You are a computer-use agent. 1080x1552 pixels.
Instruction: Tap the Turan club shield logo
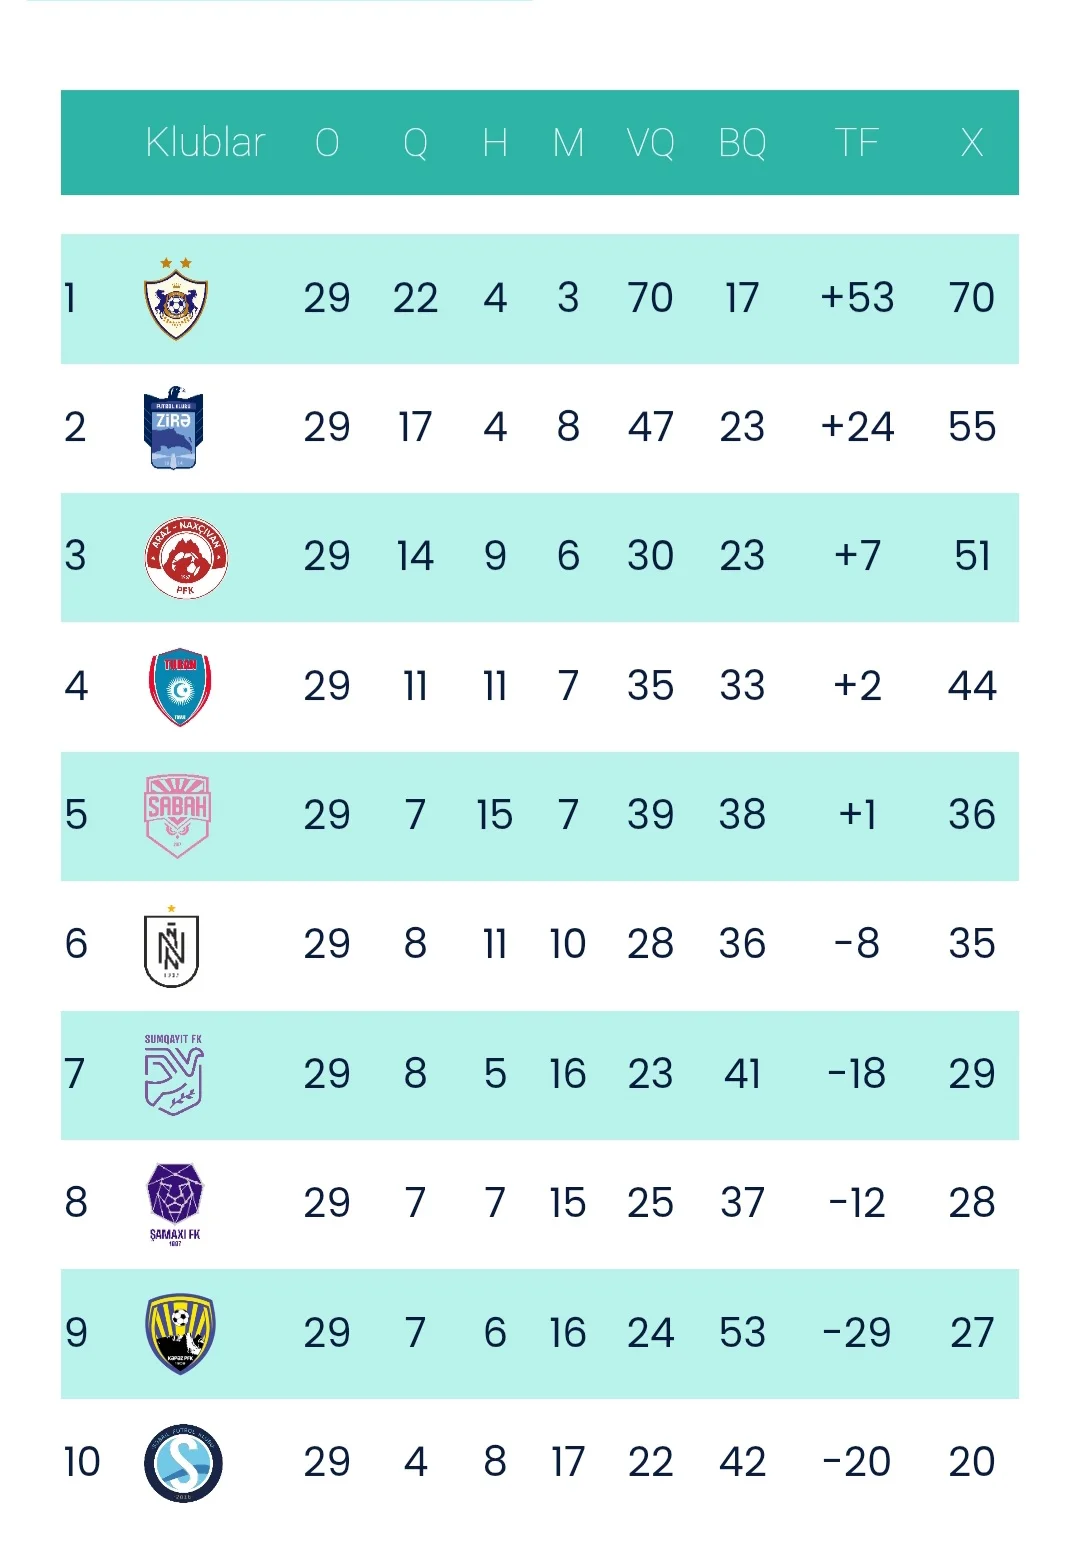coord(180,687)
